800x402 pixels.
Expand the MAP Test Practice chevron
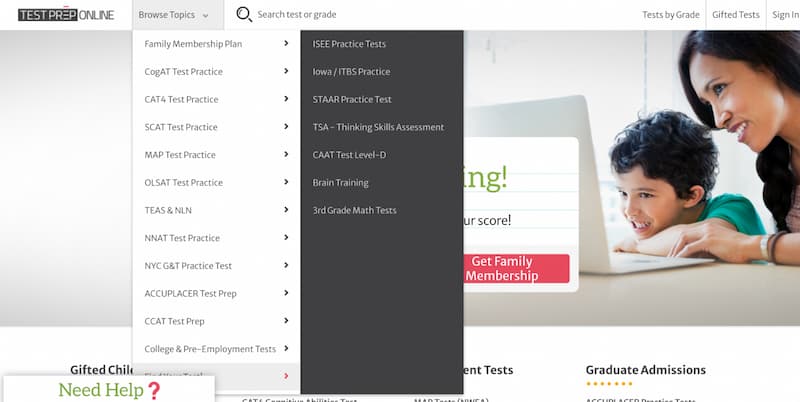[x=286, y=154]
